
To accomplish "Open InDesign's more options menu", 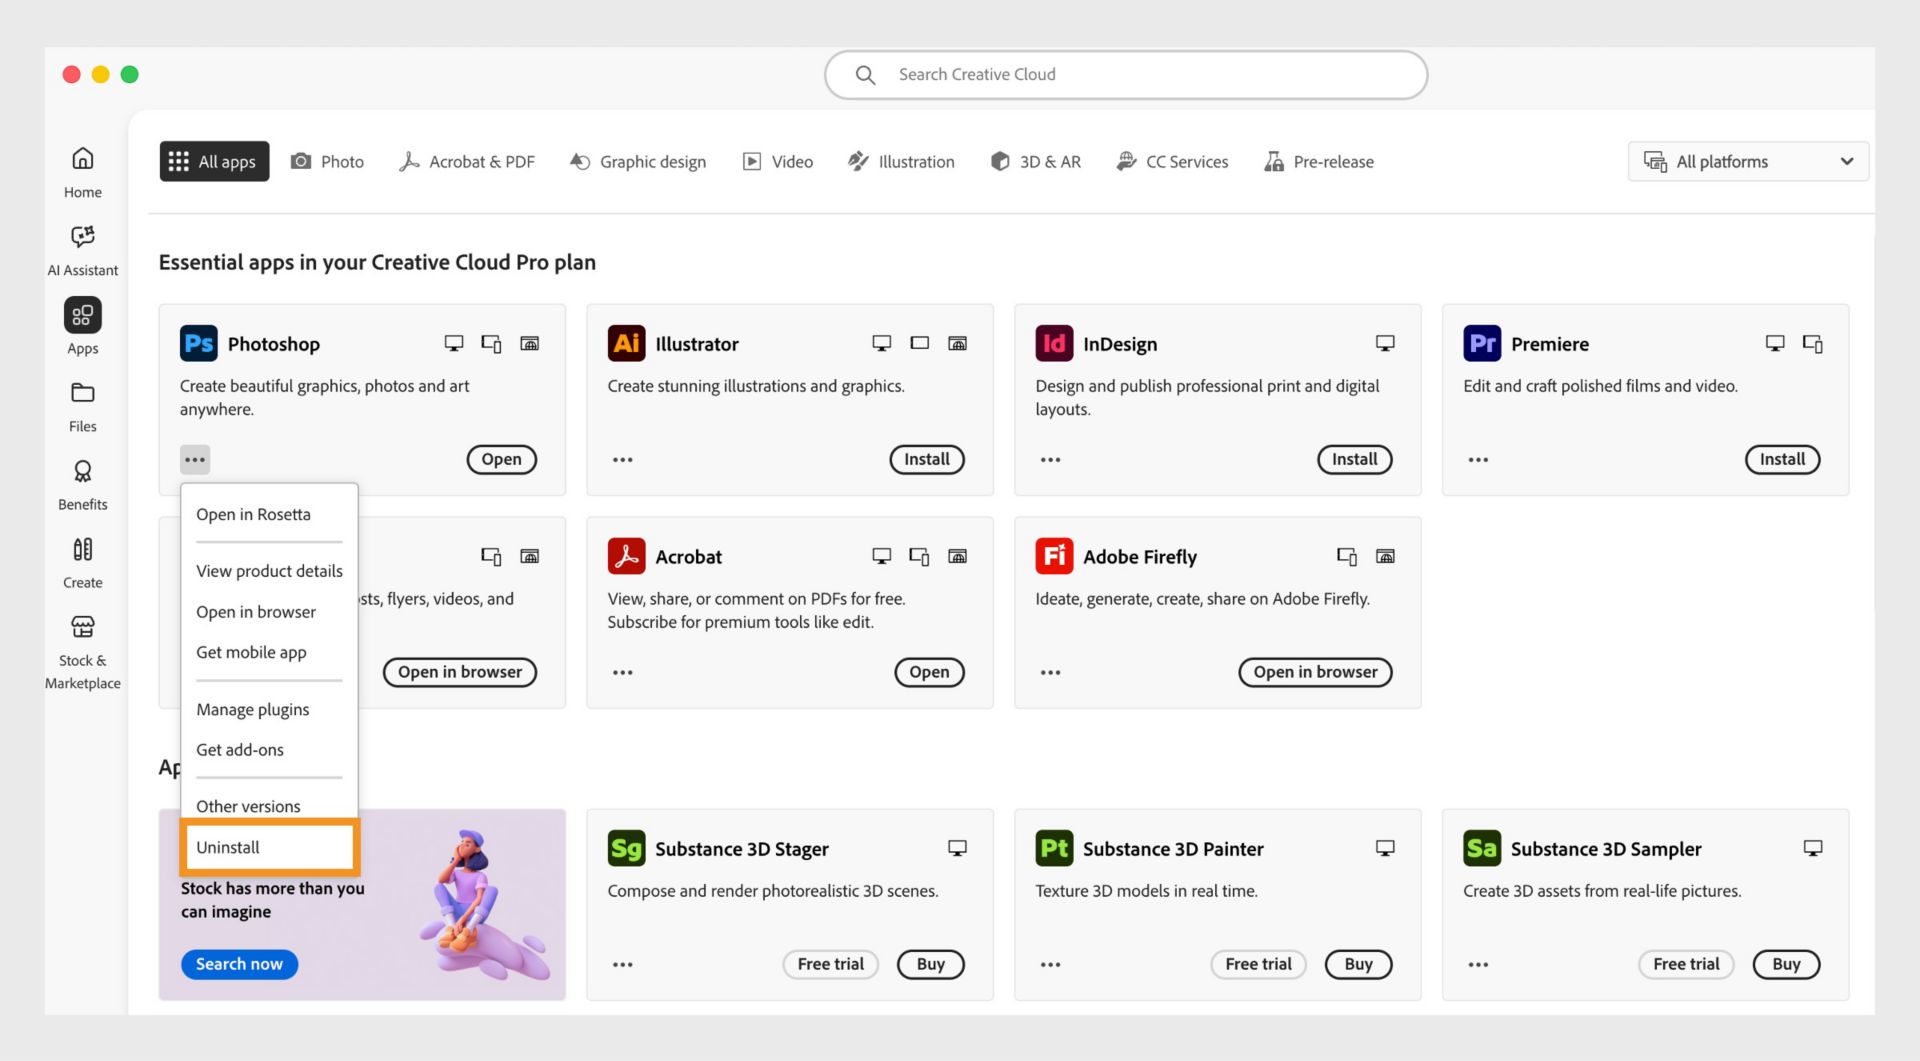I will point(1050,460).
